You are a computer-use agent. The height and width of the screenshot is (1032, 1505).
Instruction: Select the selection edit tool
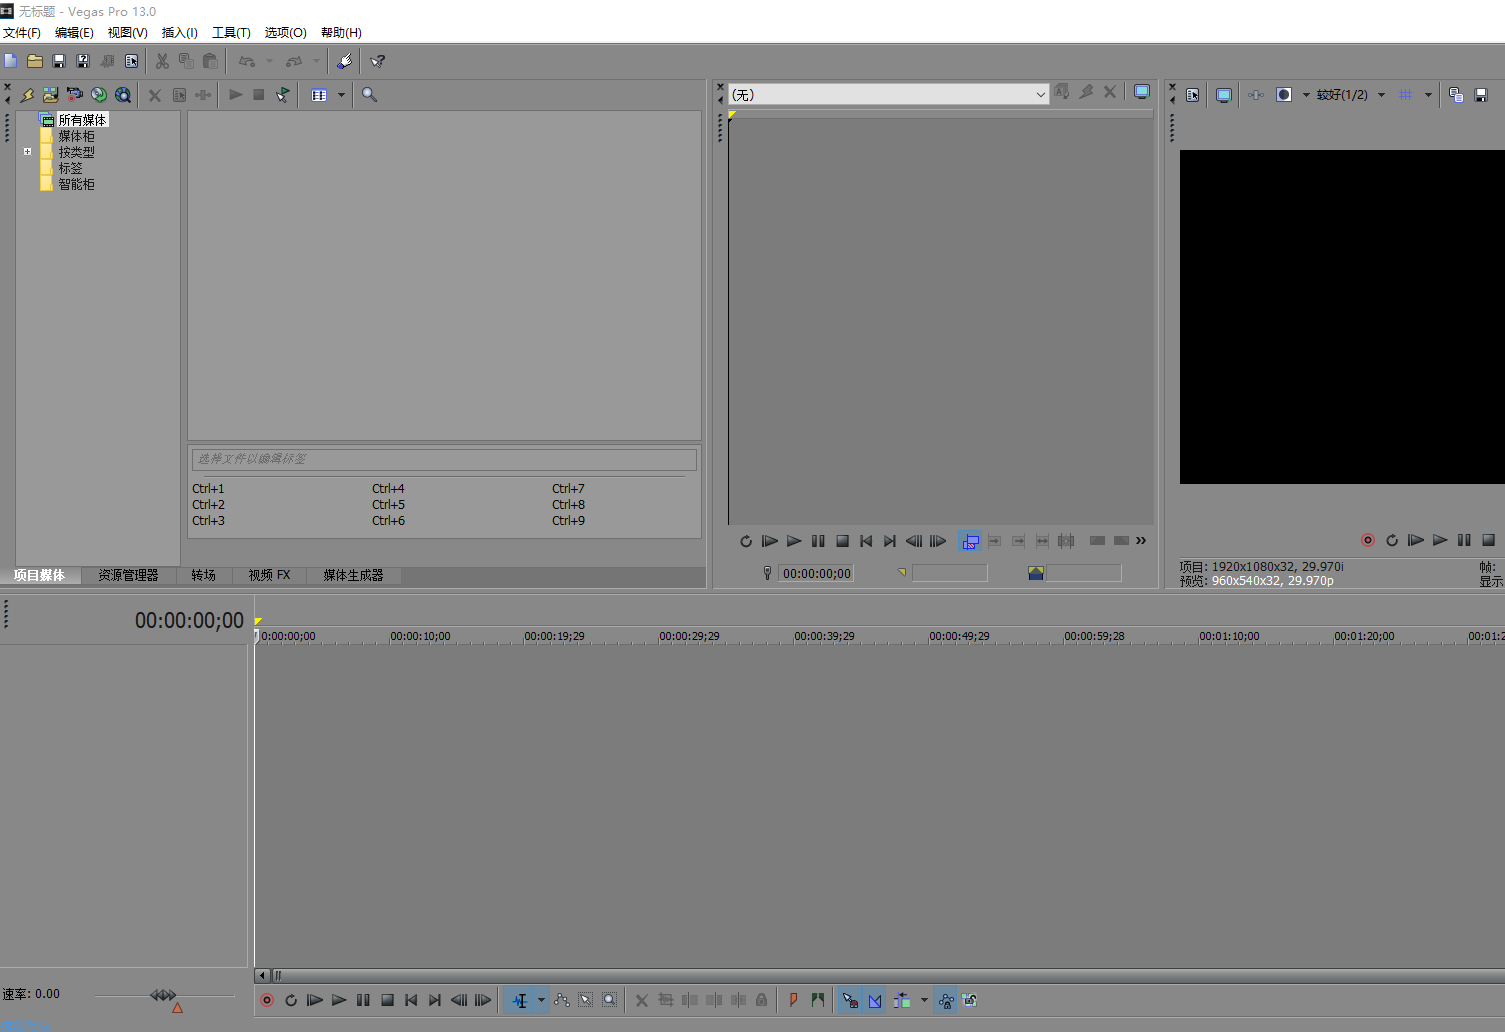586,1000
